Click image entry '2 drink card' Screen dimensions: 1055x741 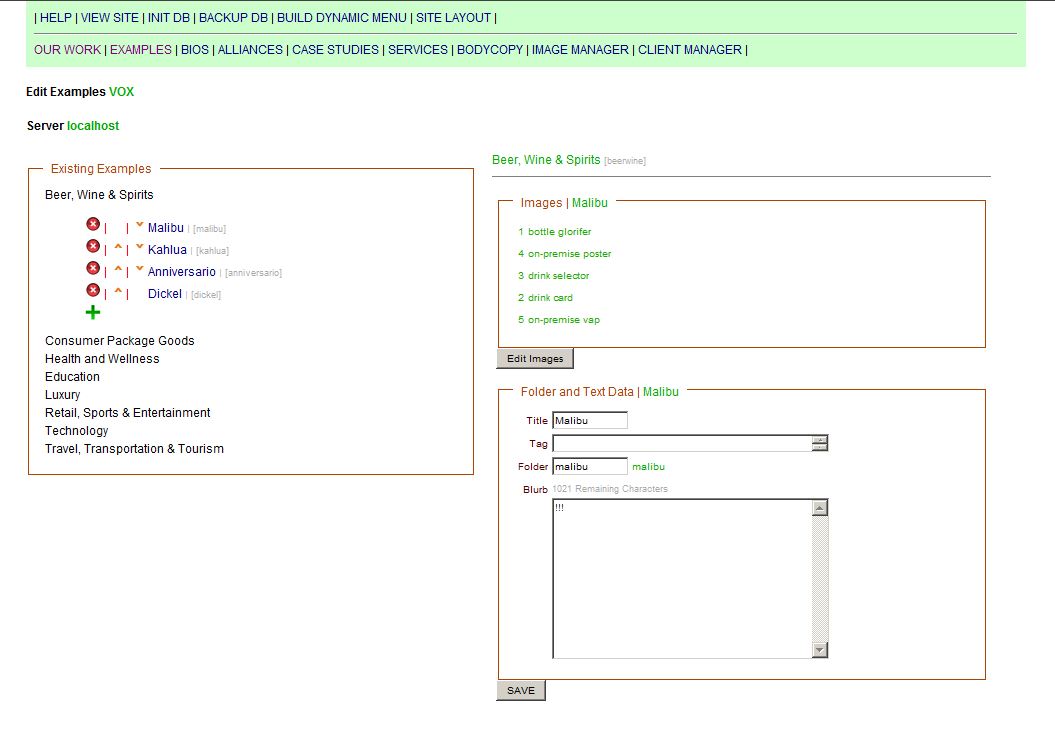tap(546, 297)
